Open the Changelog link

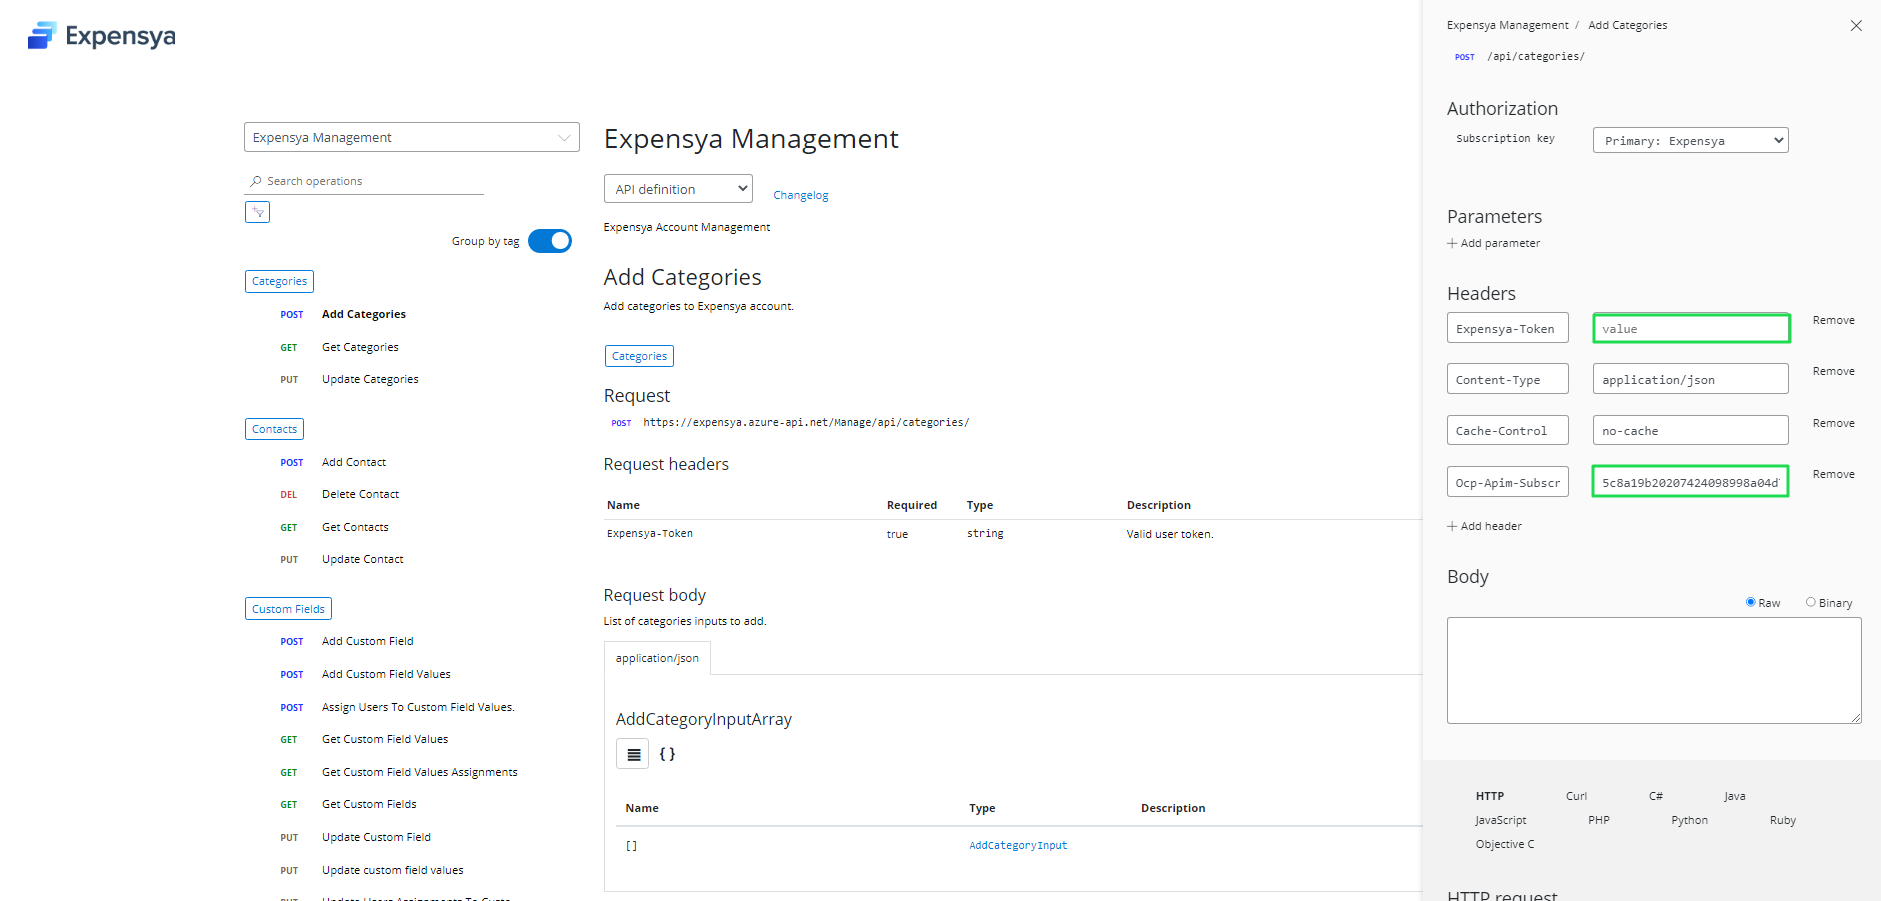click(x=801, y=195)
